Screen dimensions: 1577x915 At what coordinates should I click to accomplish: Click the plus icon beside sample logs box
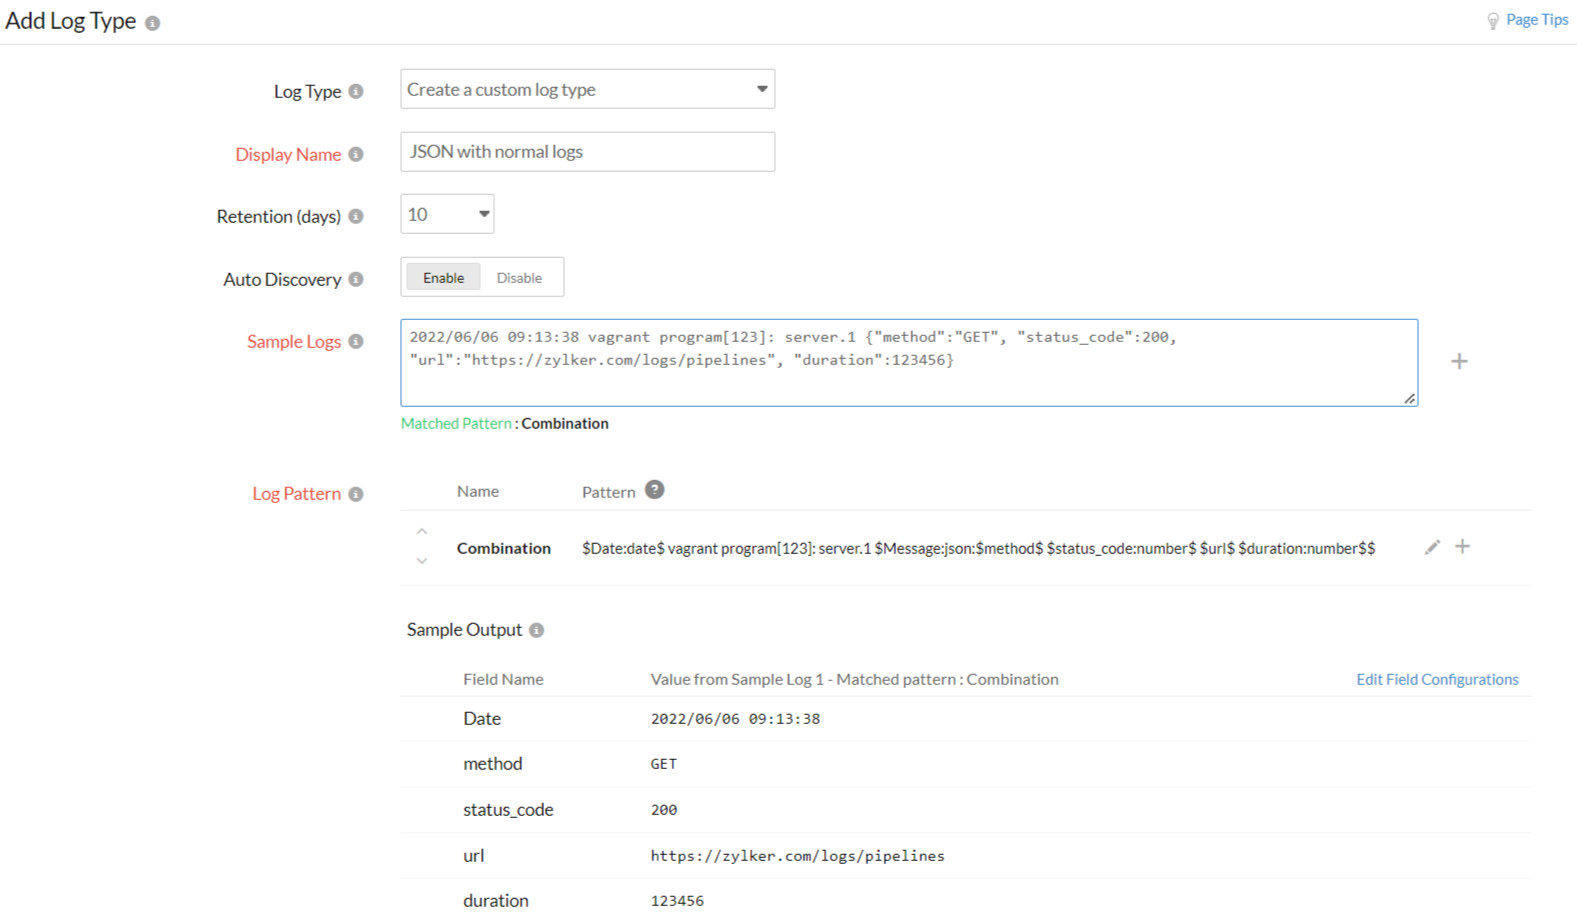tap(1459, 361)
